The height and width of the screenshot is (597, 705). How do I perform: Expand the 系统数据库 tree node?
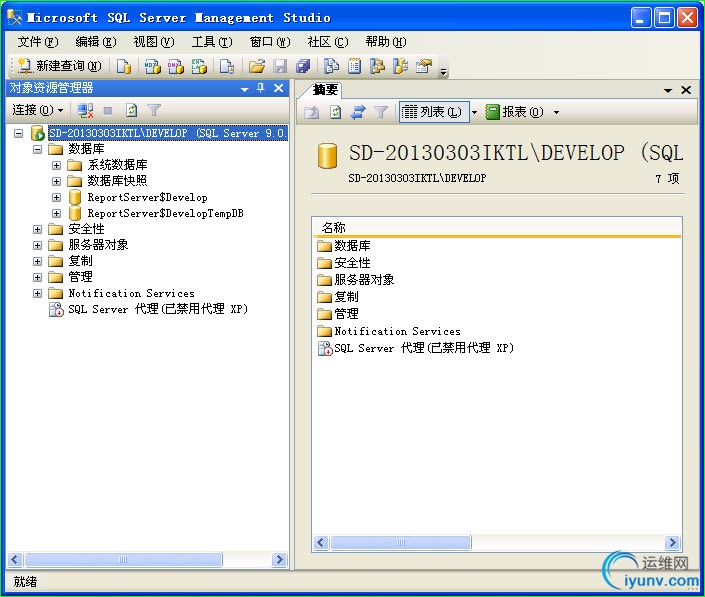click(x=56, y=165)
